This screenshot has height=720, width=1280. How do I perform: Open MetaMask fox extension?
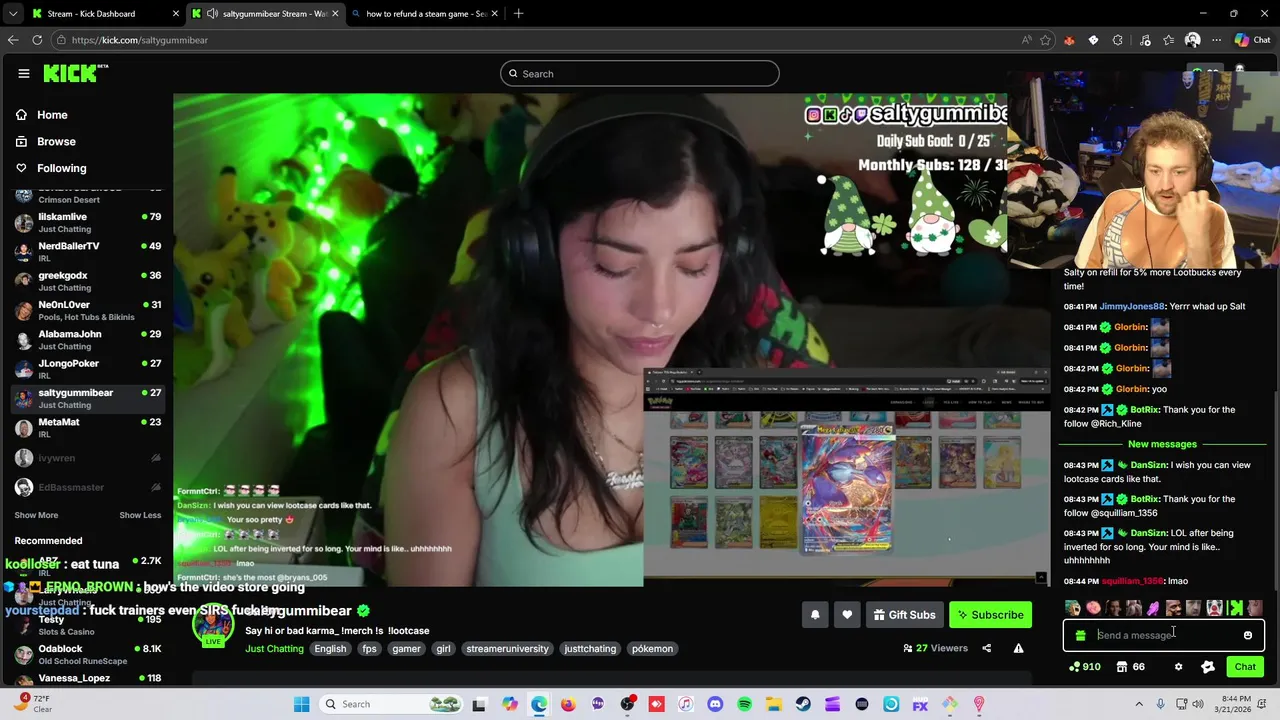click(x=1069, y=40)
